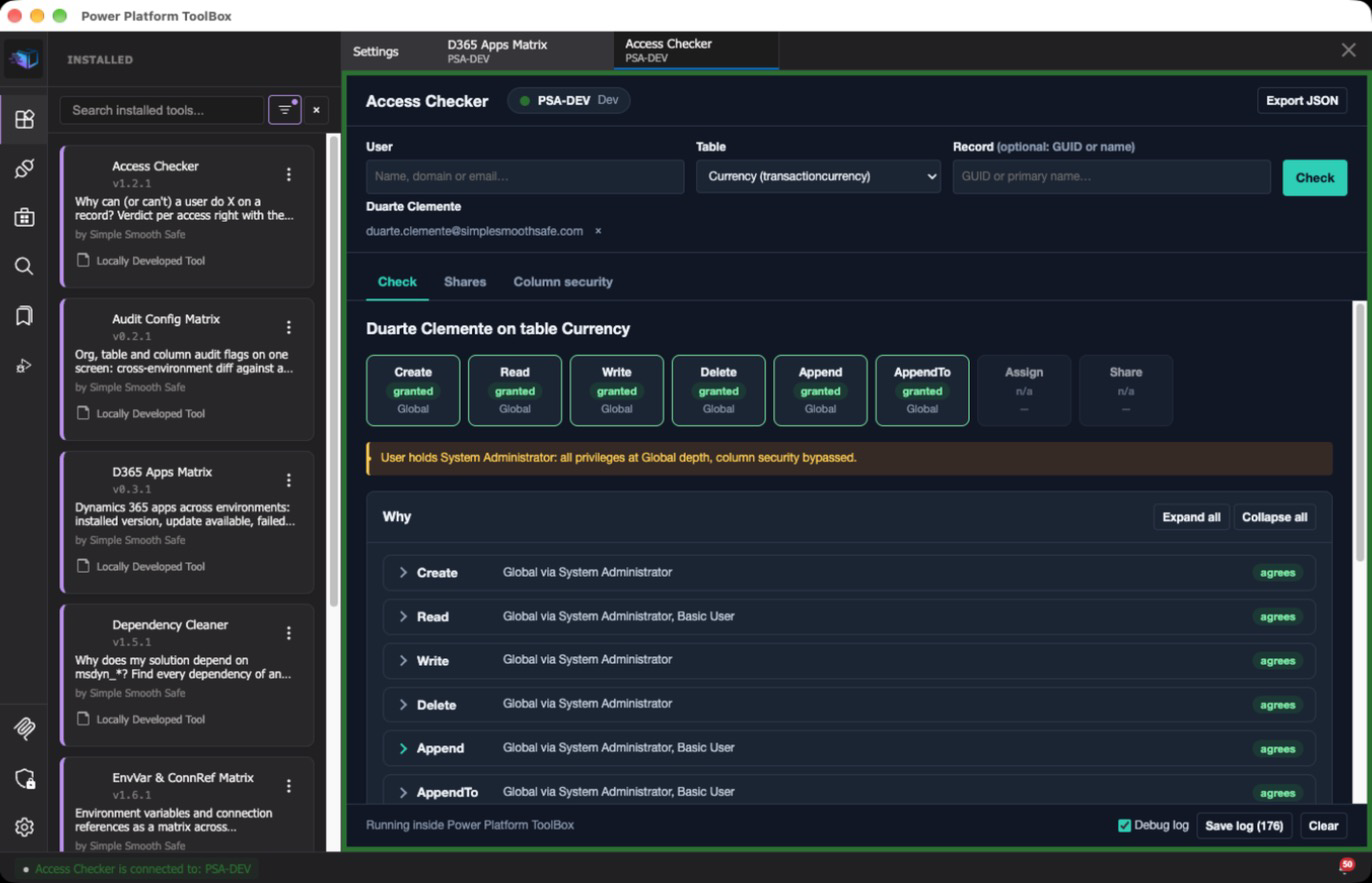The image size is (1372, 883).
Task: Expand the Create row in Why section
Action: click(849, 573)
